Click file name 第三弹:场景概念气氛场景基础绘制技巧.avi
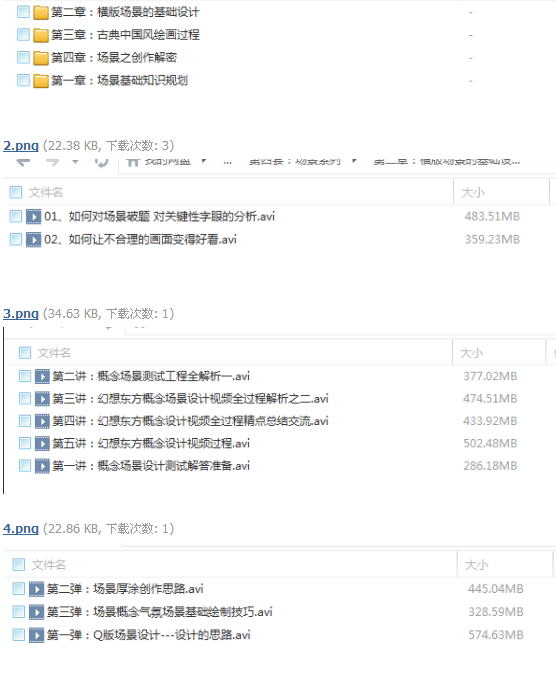 (x=160, y=612)
